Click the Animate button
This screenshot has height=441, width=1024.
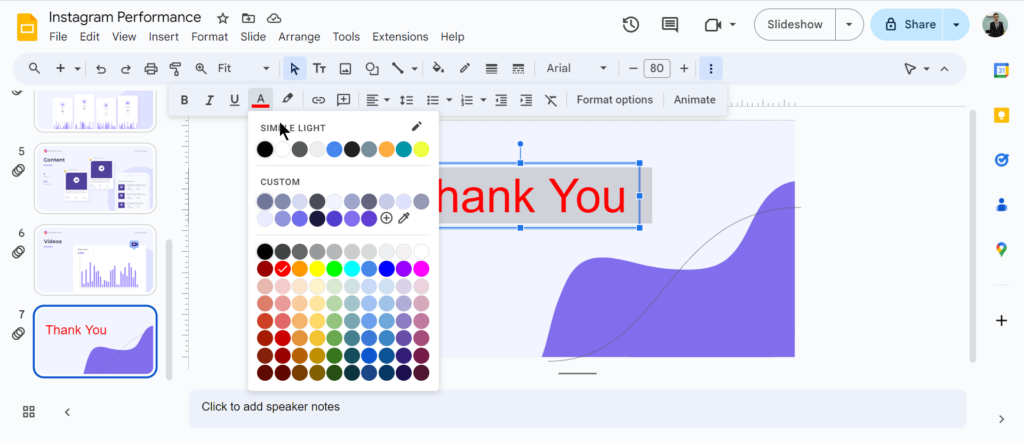(694, 100)
